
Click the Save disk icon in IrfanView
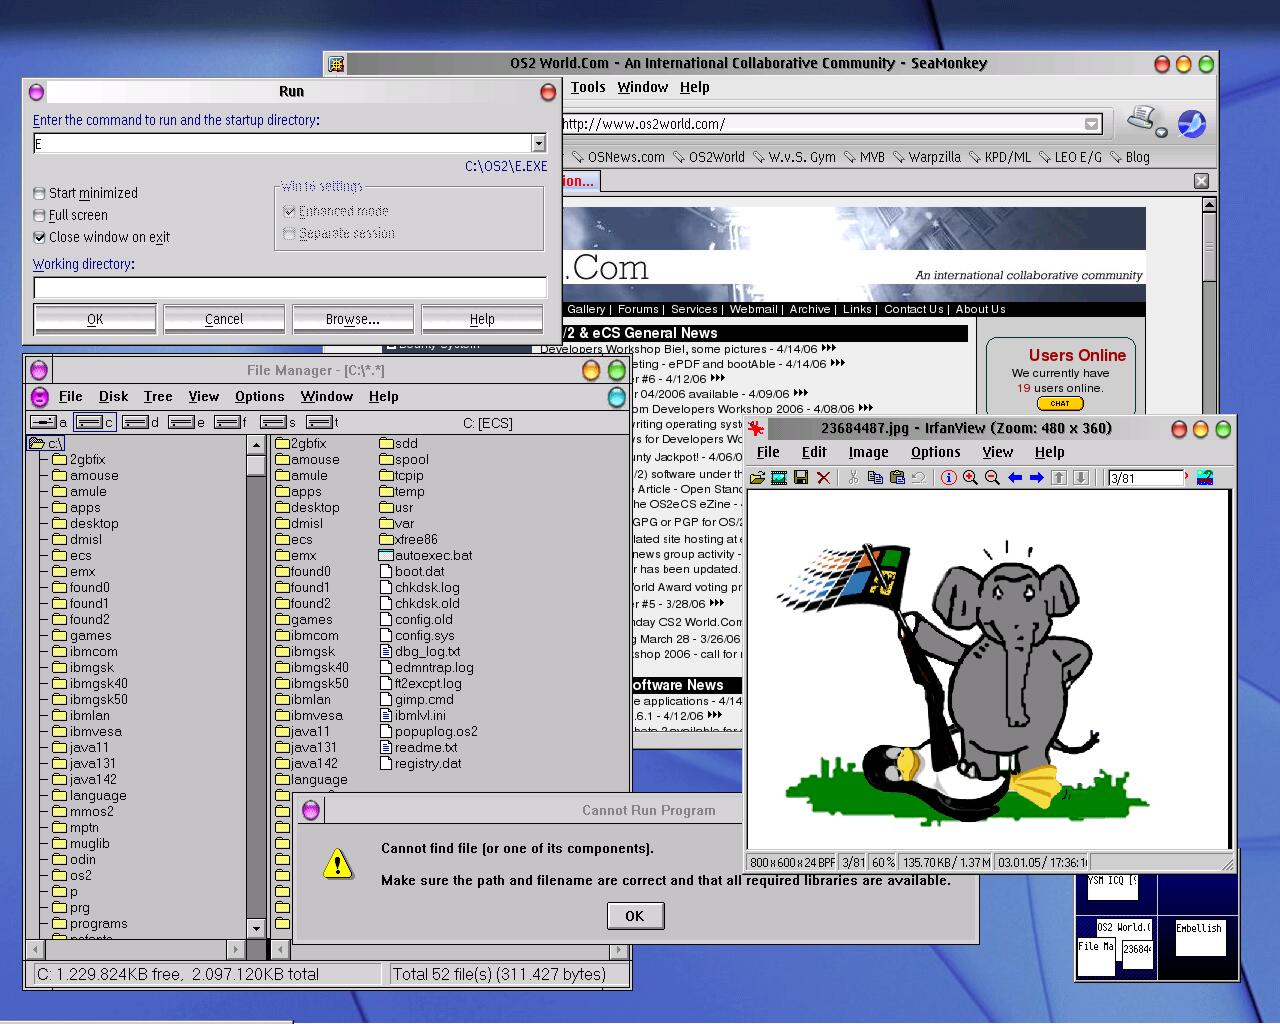[x=801, y=478]
